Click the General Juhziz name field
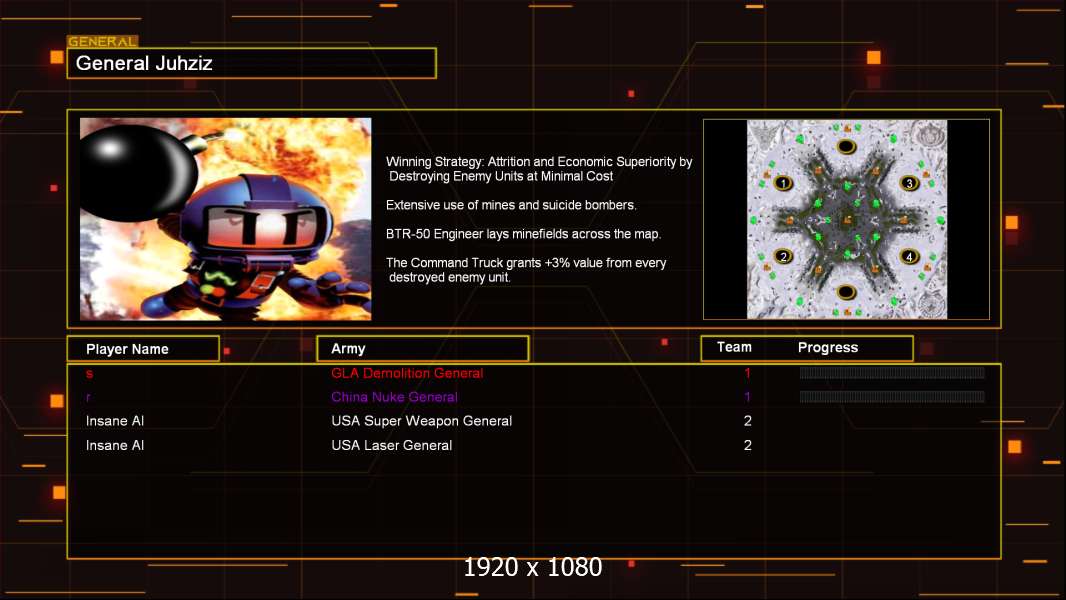The height and width of the screenshot is (600, 1066). pyautogui.click(x=252, y=63)
